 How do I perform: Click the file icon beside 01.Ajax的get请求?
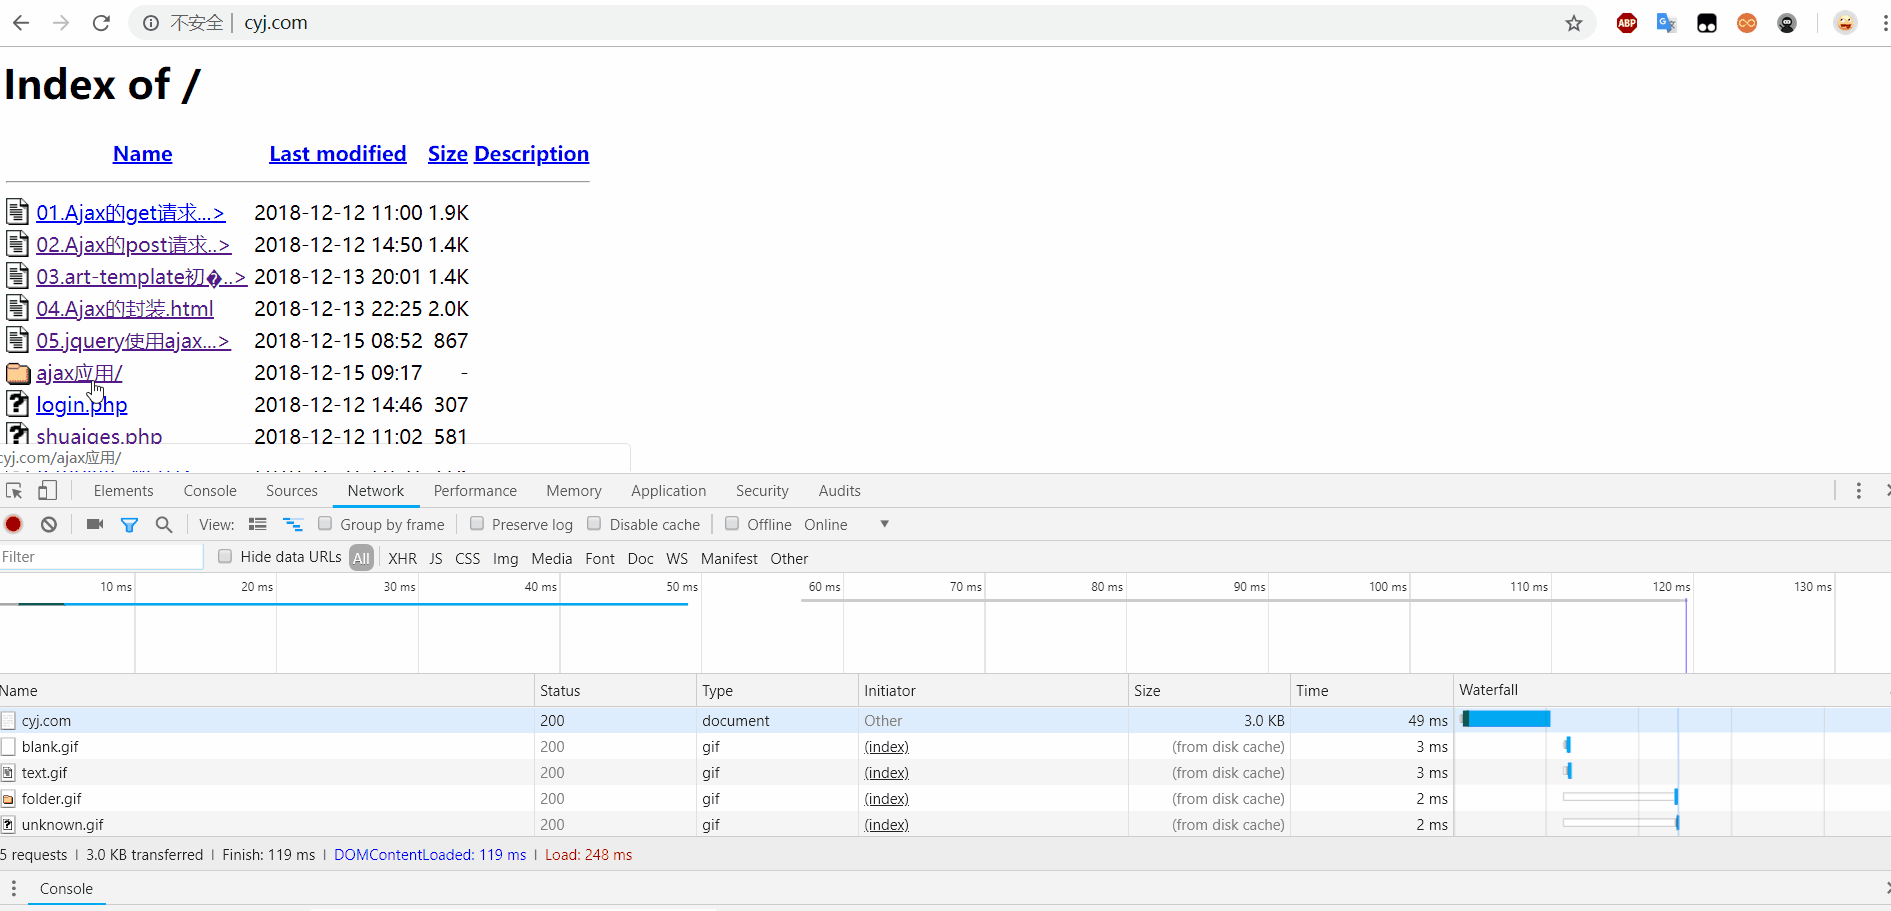coord(17,211)
